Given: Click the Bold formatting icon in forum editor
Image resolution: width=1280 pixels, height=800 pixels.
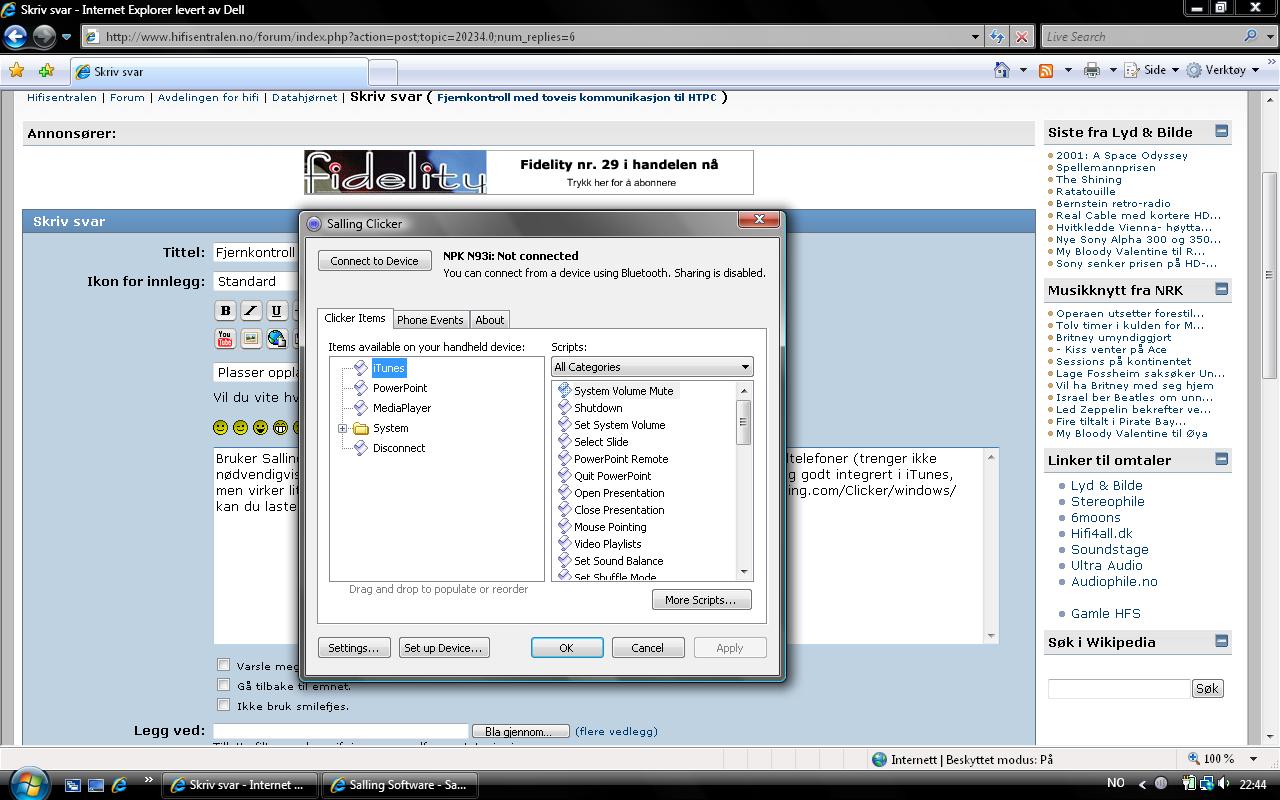Looking at the screenshot, I should [225, 311].
